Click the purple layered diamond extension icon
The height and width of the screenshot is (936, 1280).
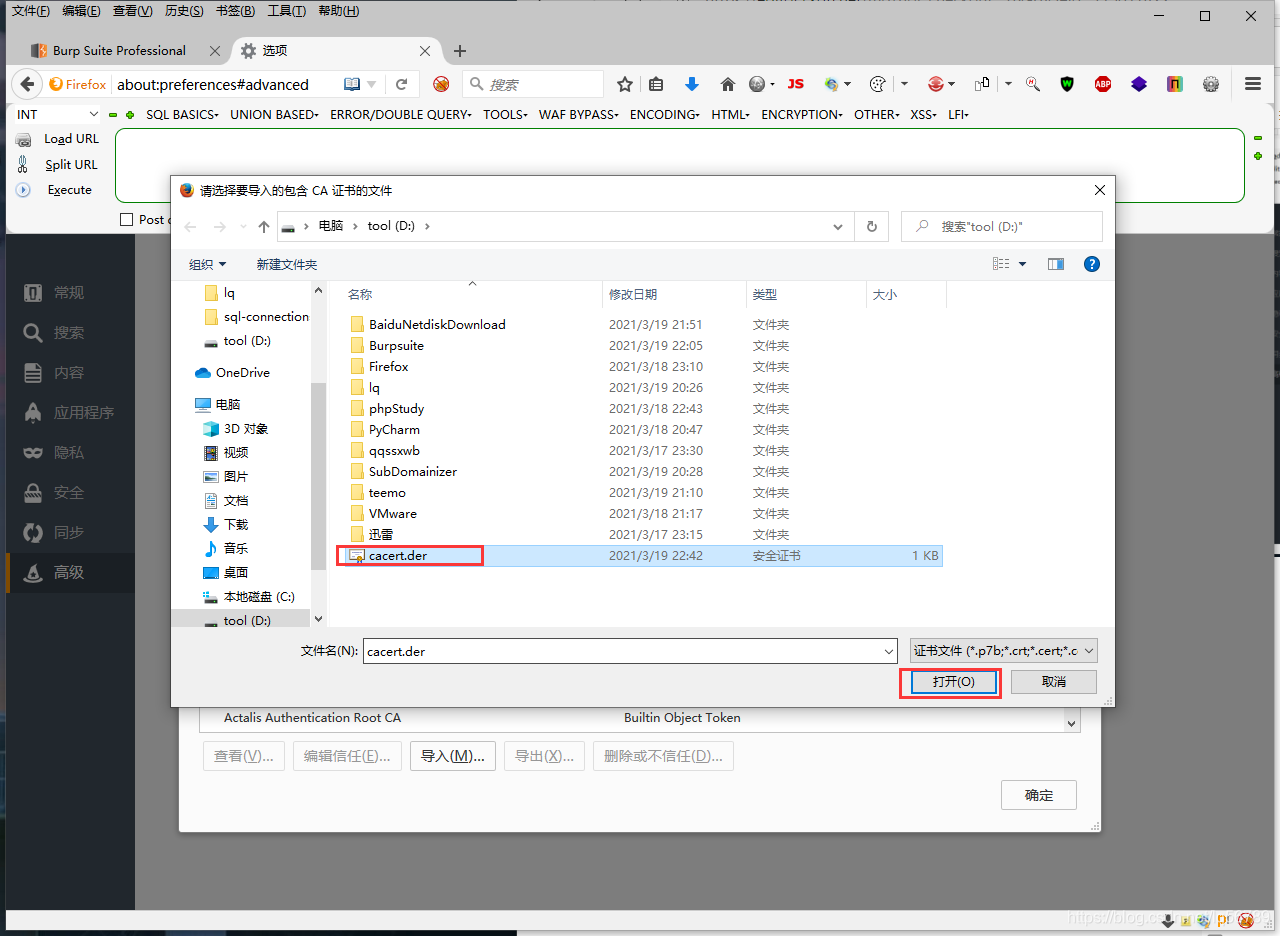coord(1139,85)
